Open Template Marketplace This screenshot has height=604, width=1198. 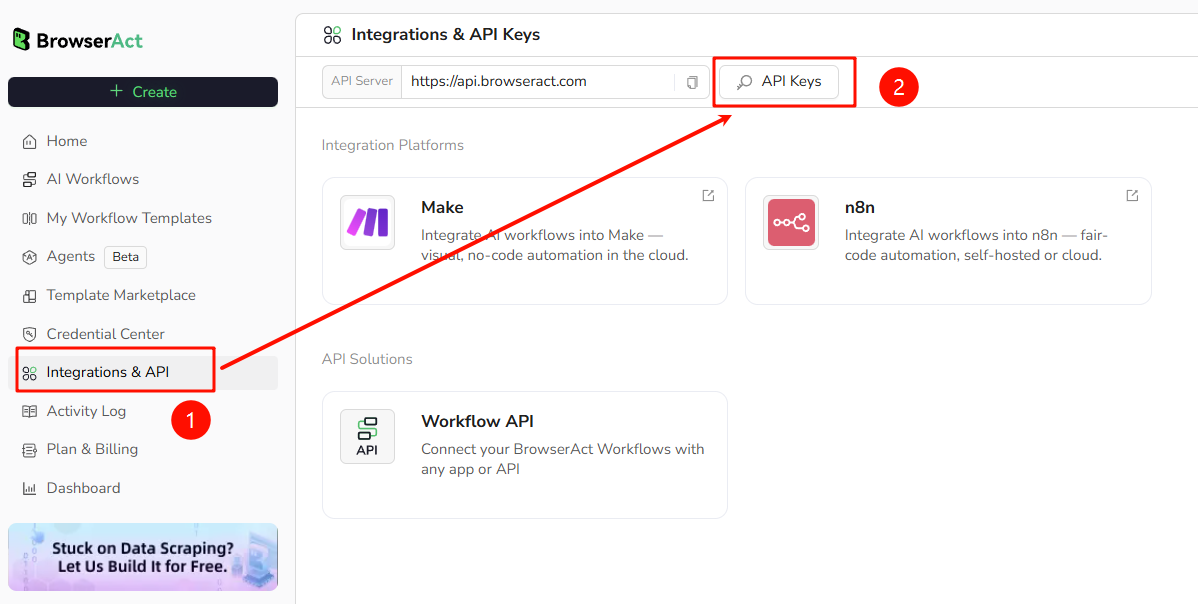pyautogui.click(x=143, y=296)
